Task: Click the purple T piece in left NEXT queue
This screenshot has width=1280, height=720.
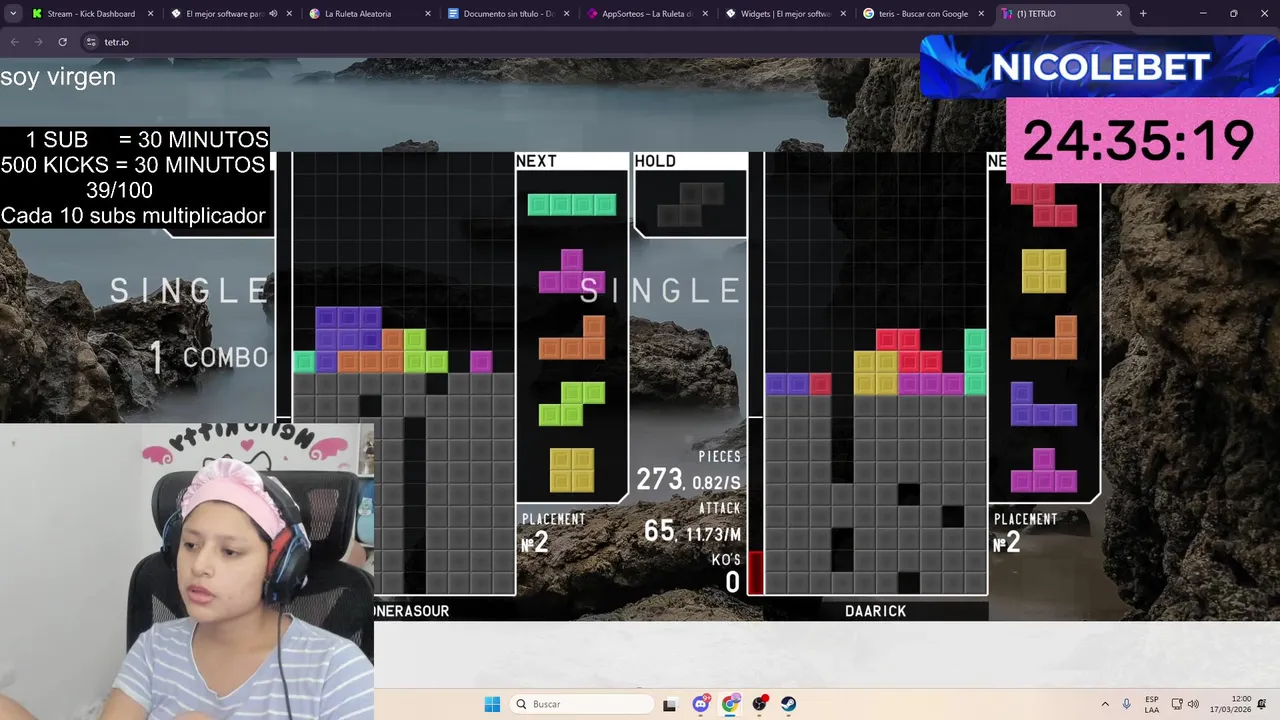Action: 572,271
